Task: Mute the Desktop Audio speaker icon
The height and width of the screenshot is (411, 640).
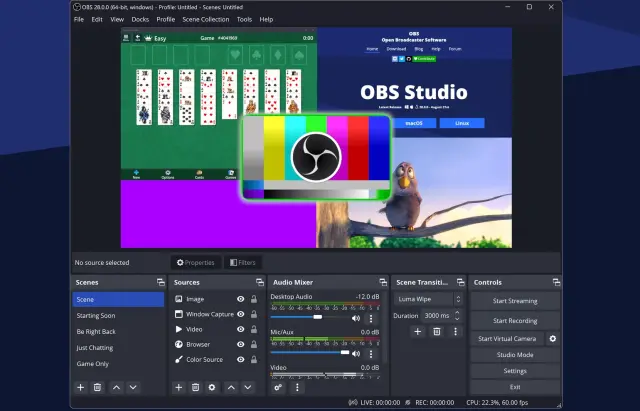Action: point(356,318)
